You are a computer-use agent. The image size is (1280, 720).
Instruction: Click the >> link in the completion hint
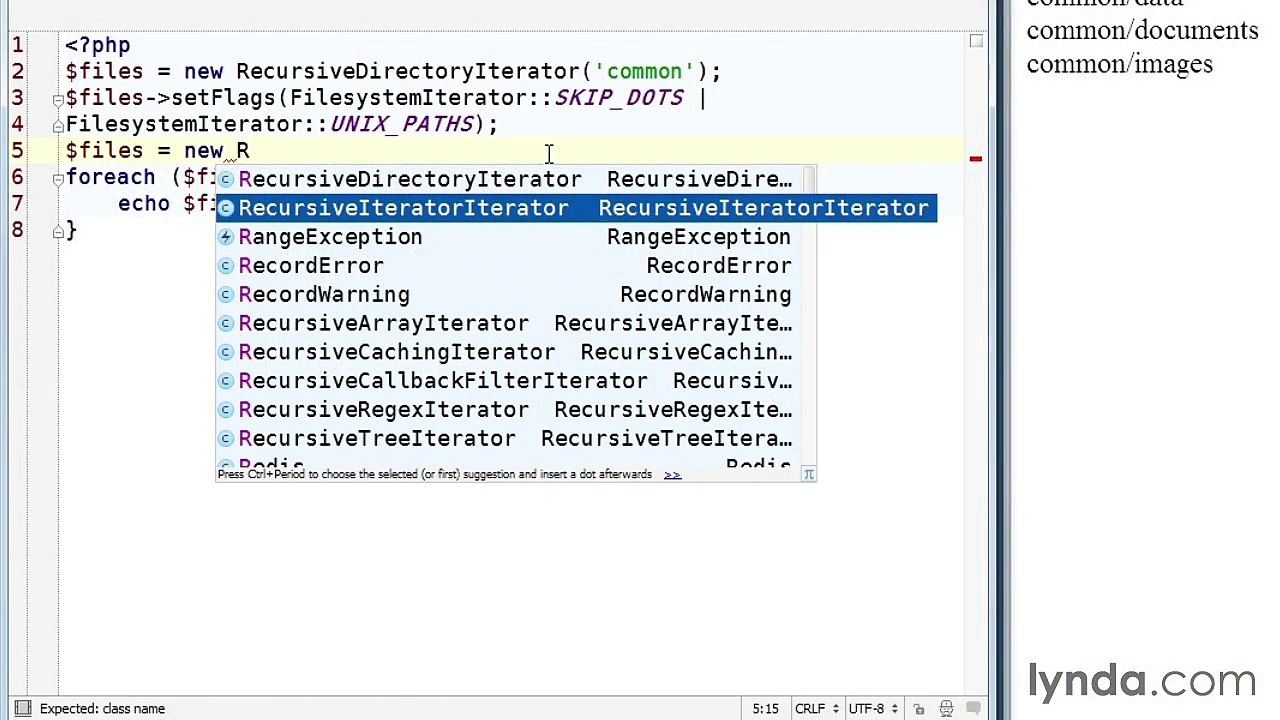click(672, 475)
